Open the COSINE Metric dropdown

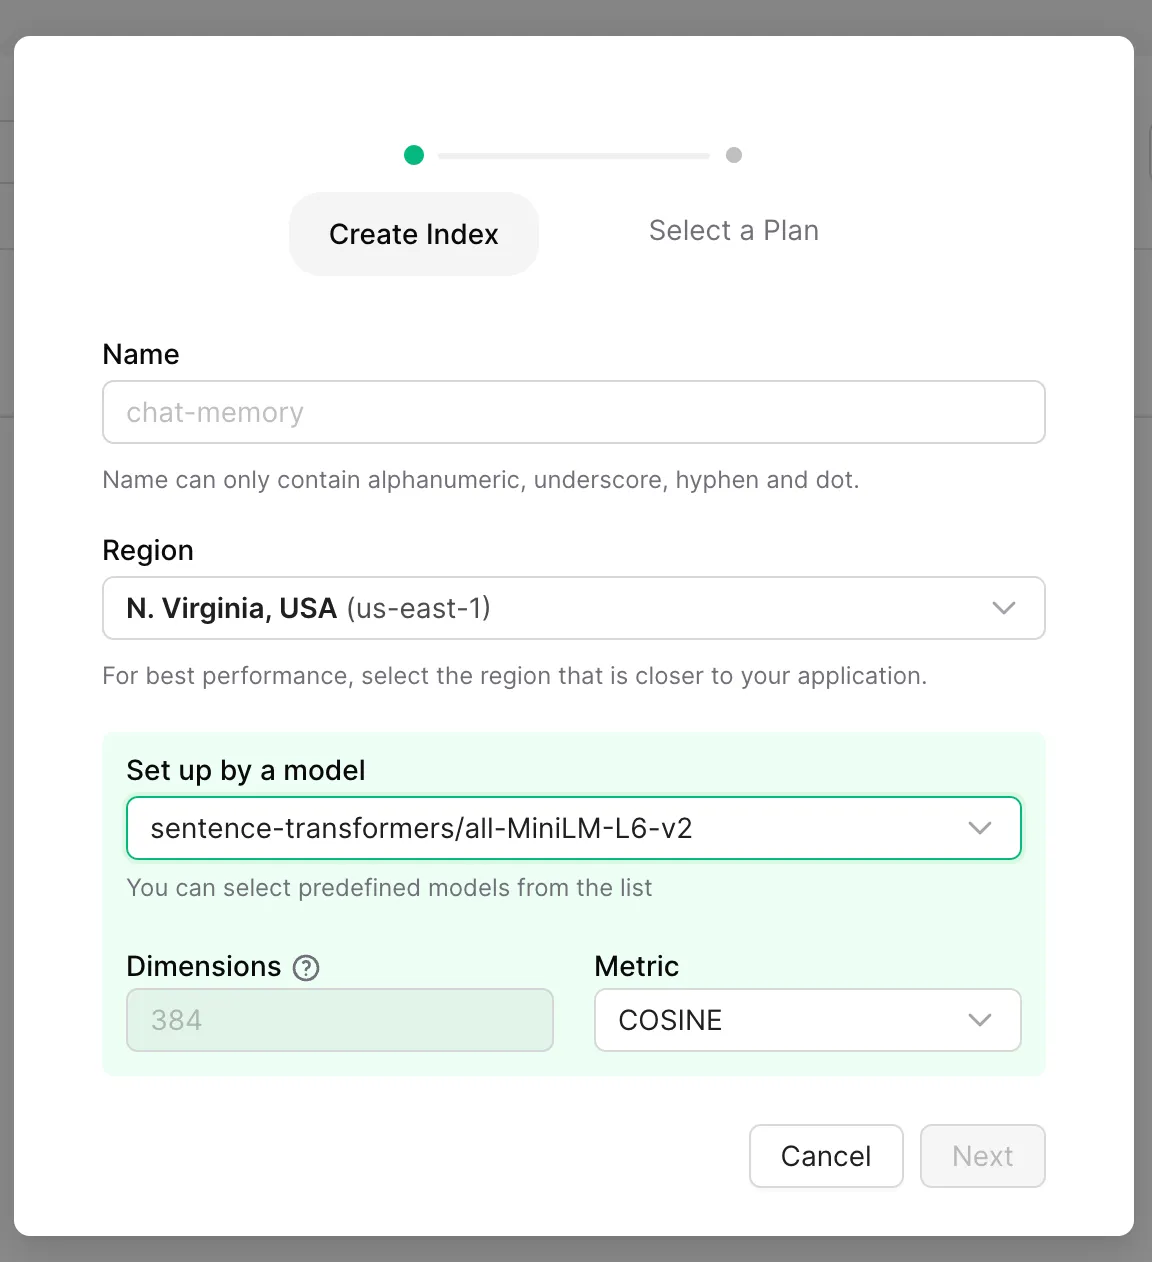point(807,1020)
